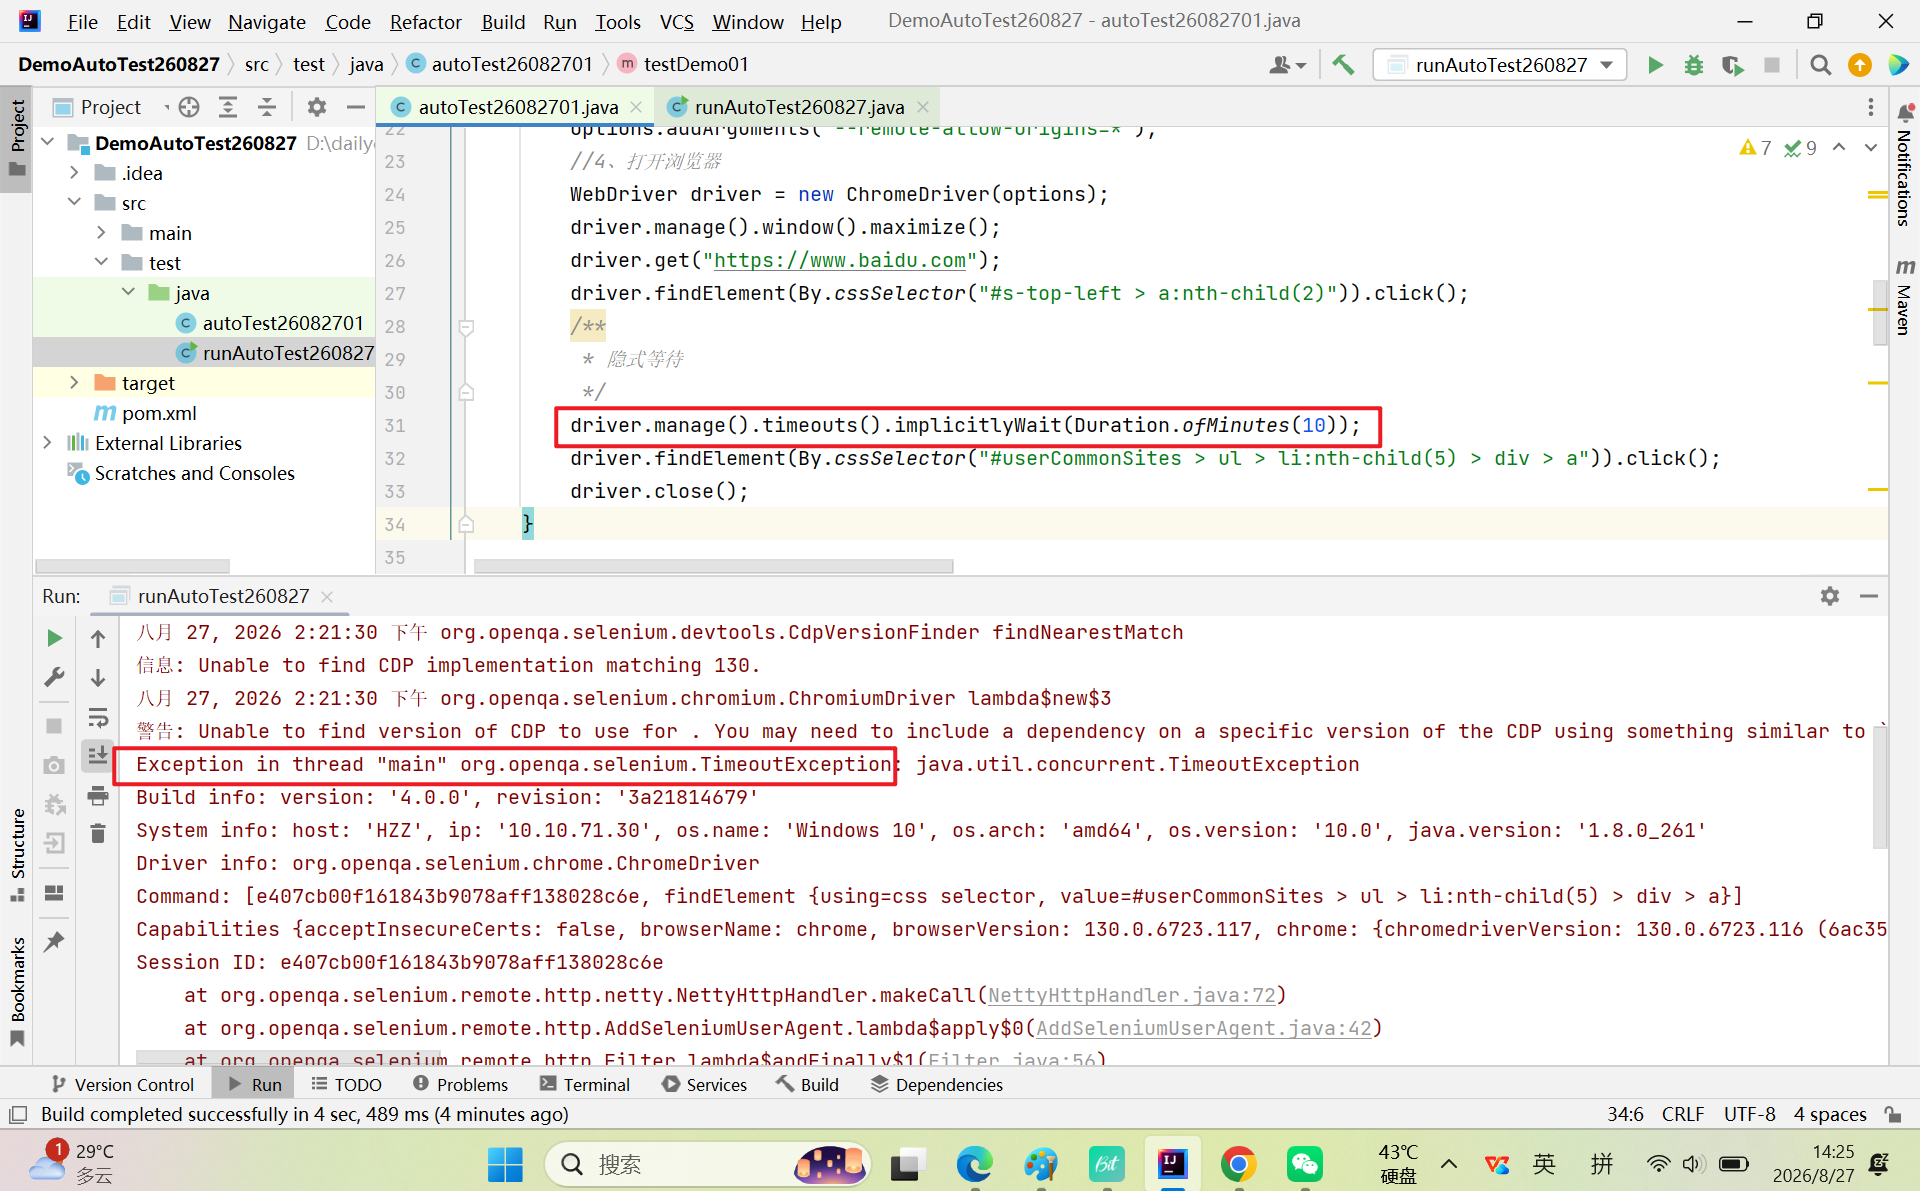The width and height of the screenshot is (1920, 1191).
Task: Open the Terminal tool tab
Action: (585, 1084)
